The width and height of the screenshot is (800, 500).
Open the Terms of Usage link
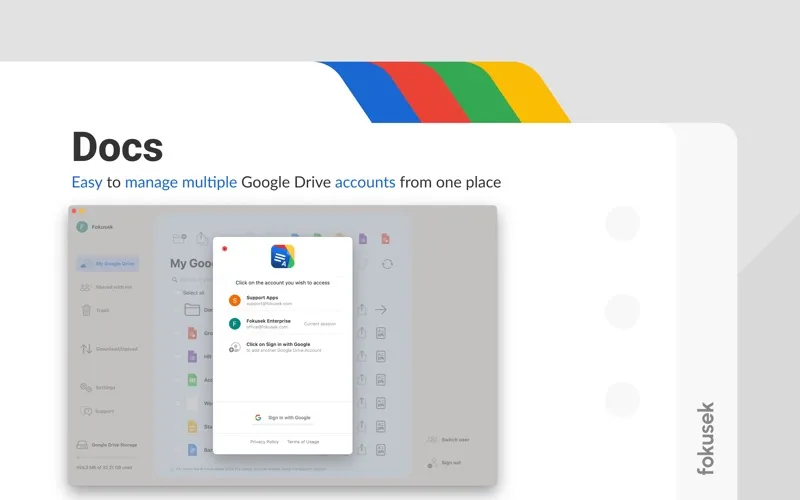click(303, 442)
